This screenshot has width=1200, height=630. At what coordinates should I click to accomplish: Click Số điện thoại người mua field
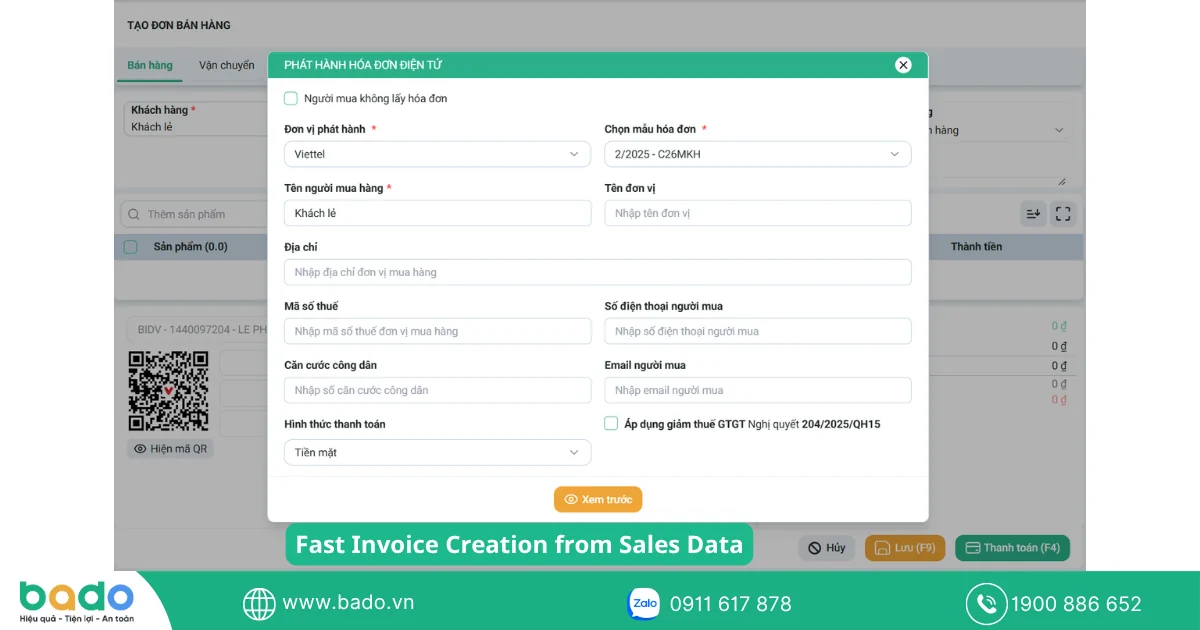click(x=757, y=331)
